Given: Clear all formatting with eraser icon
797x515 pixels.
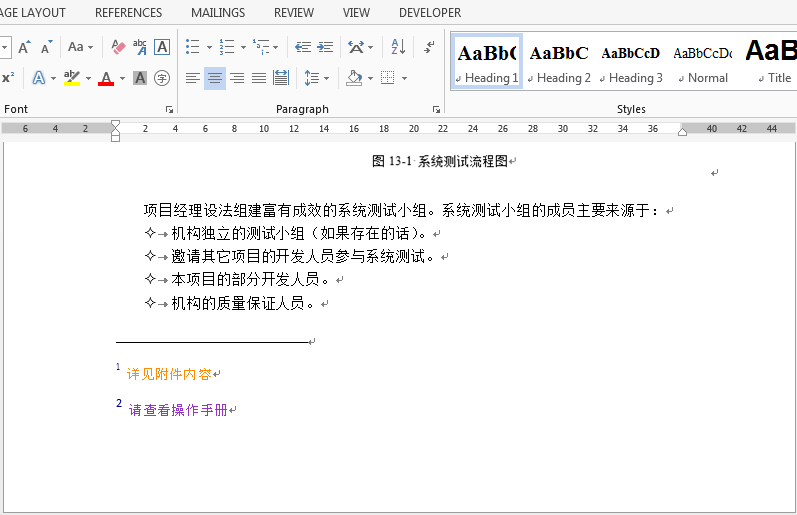Looking at the screenshot, I should [x=118, y=47].
